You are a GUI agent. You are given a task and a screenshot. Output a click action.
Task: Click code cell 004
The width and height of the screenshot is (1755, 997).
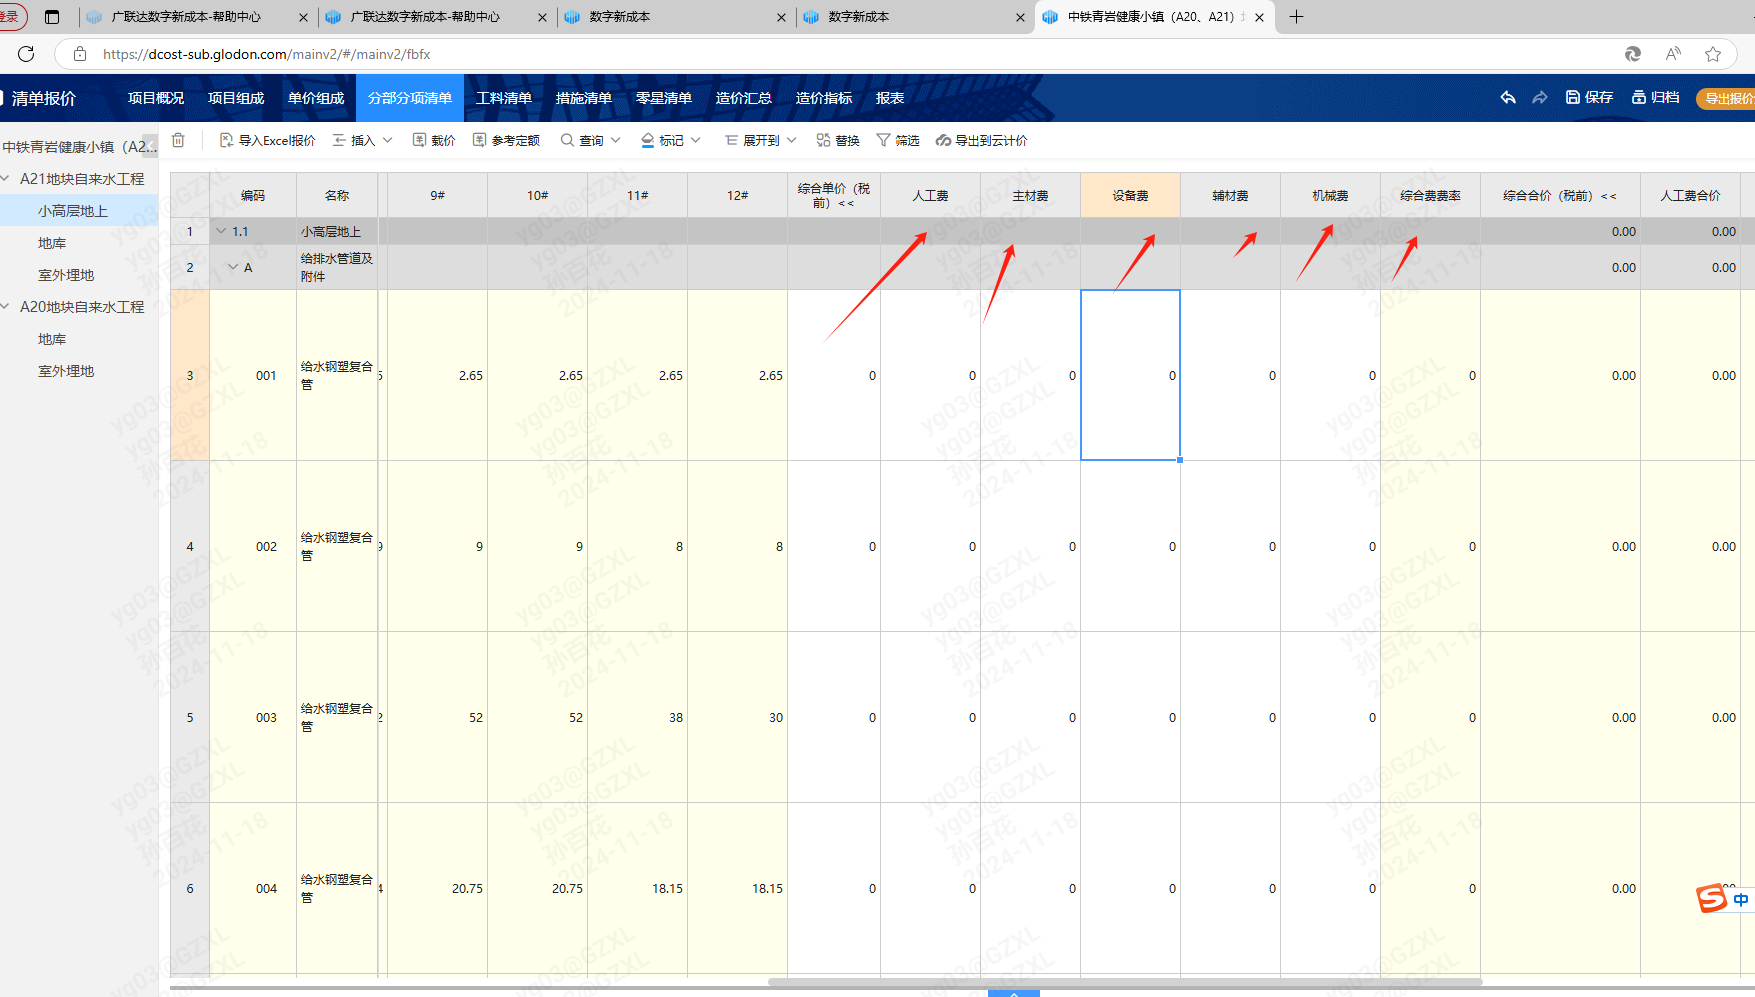pos(253,888)
